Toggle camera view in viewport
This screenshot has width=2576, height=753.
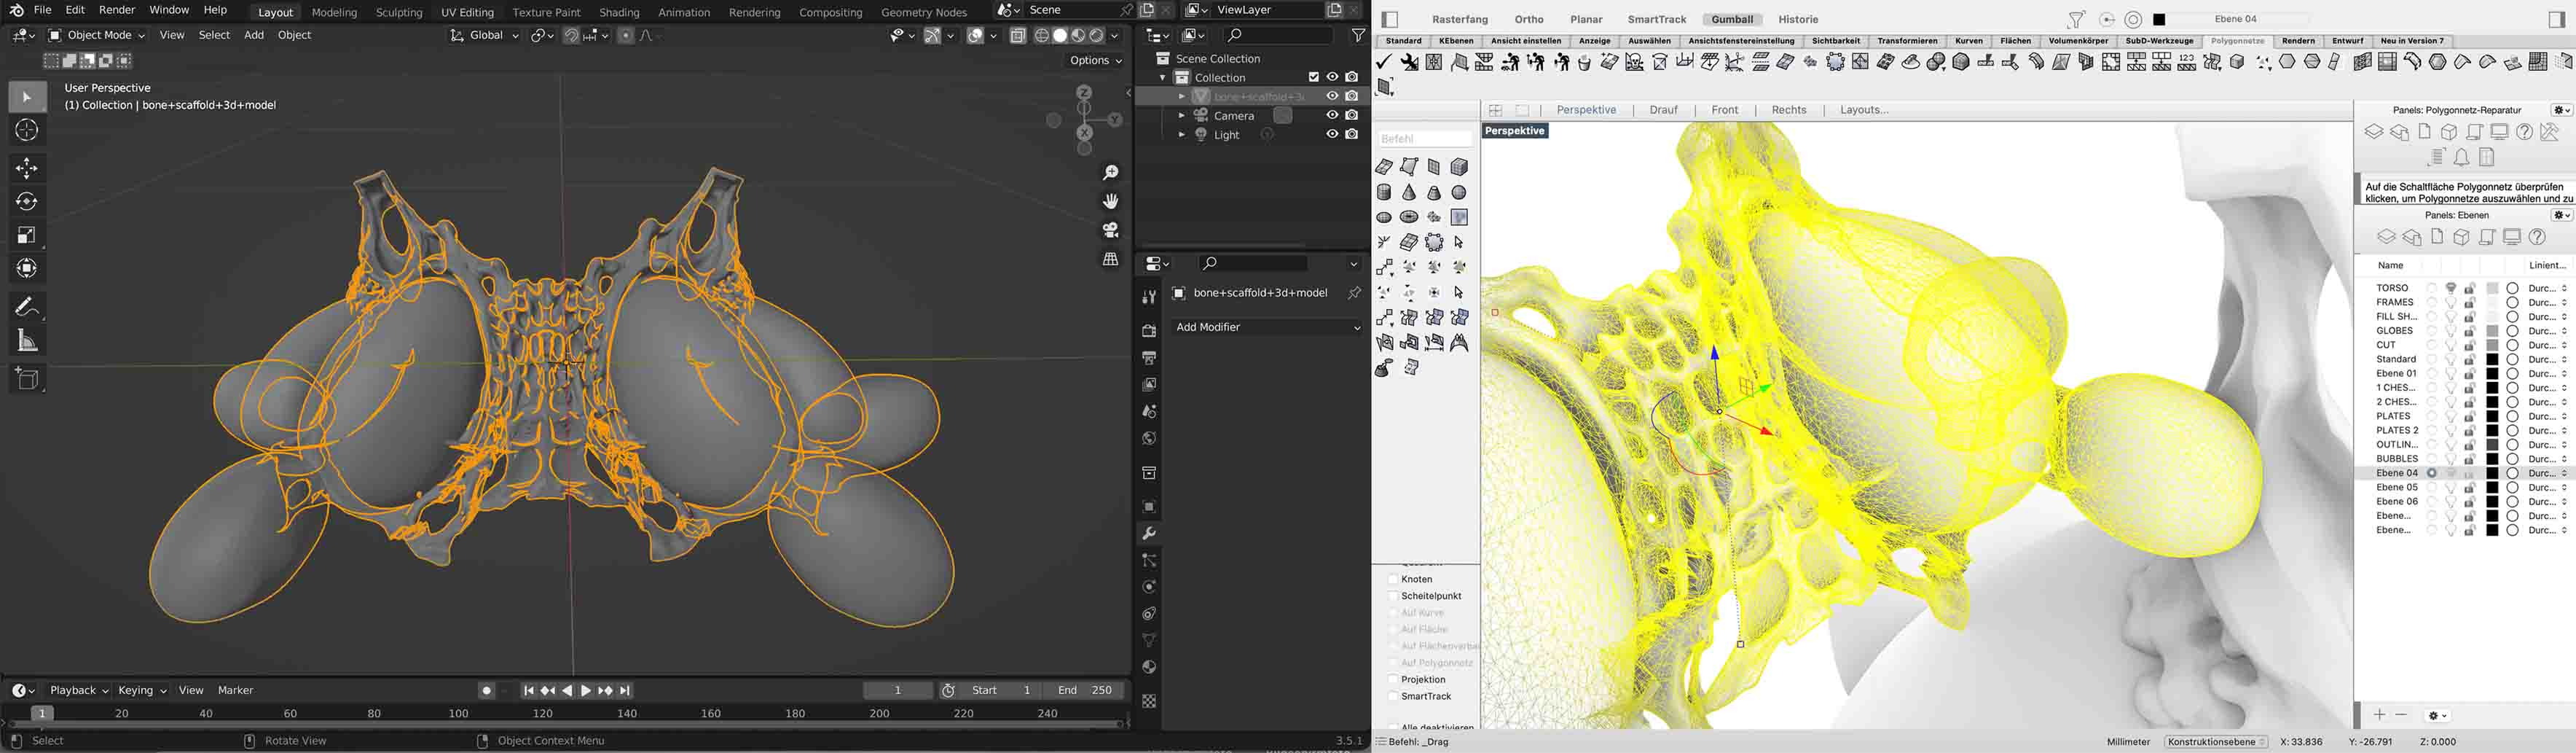coord(1110,230)
